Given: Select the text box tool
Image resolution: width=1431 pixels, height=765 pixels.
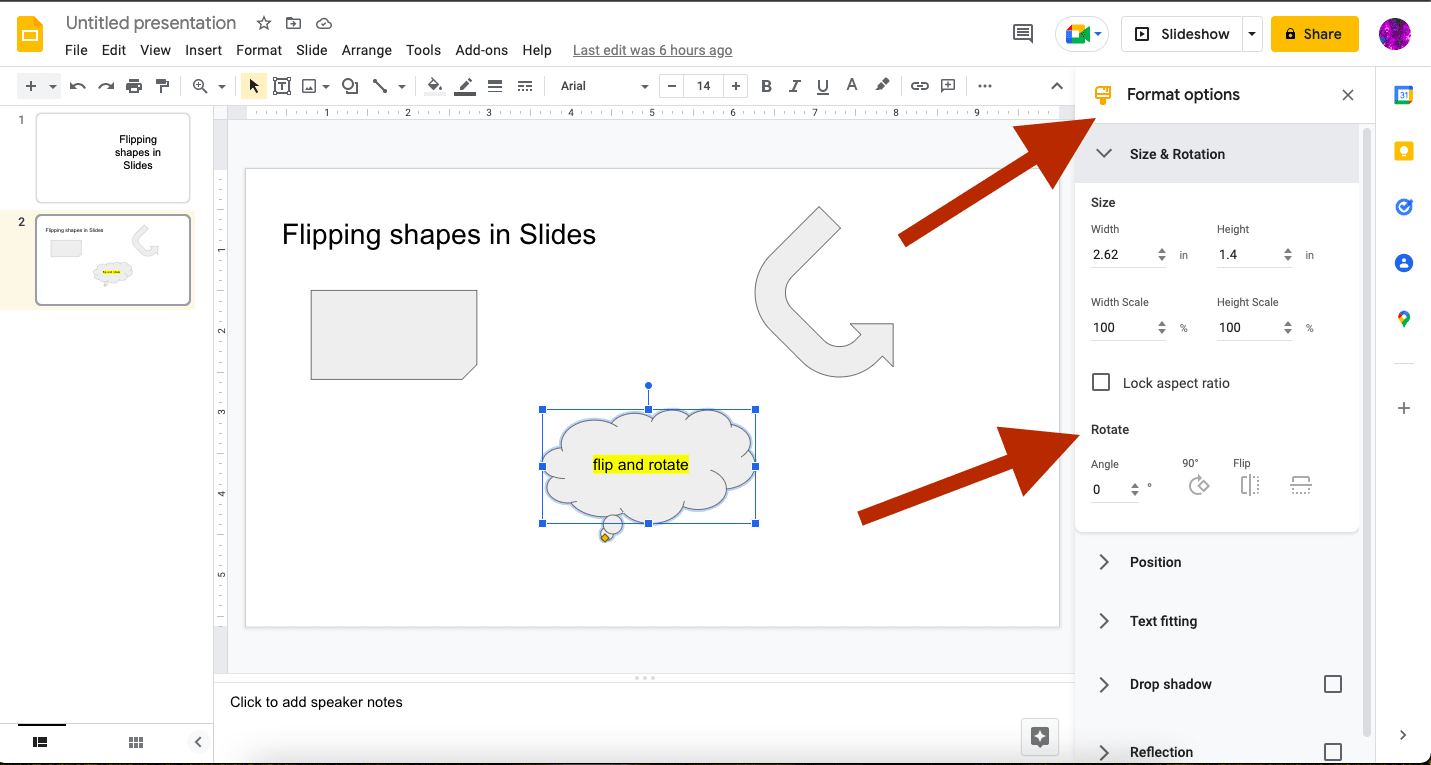Looking at the screenshot, I should pos(281,86).
